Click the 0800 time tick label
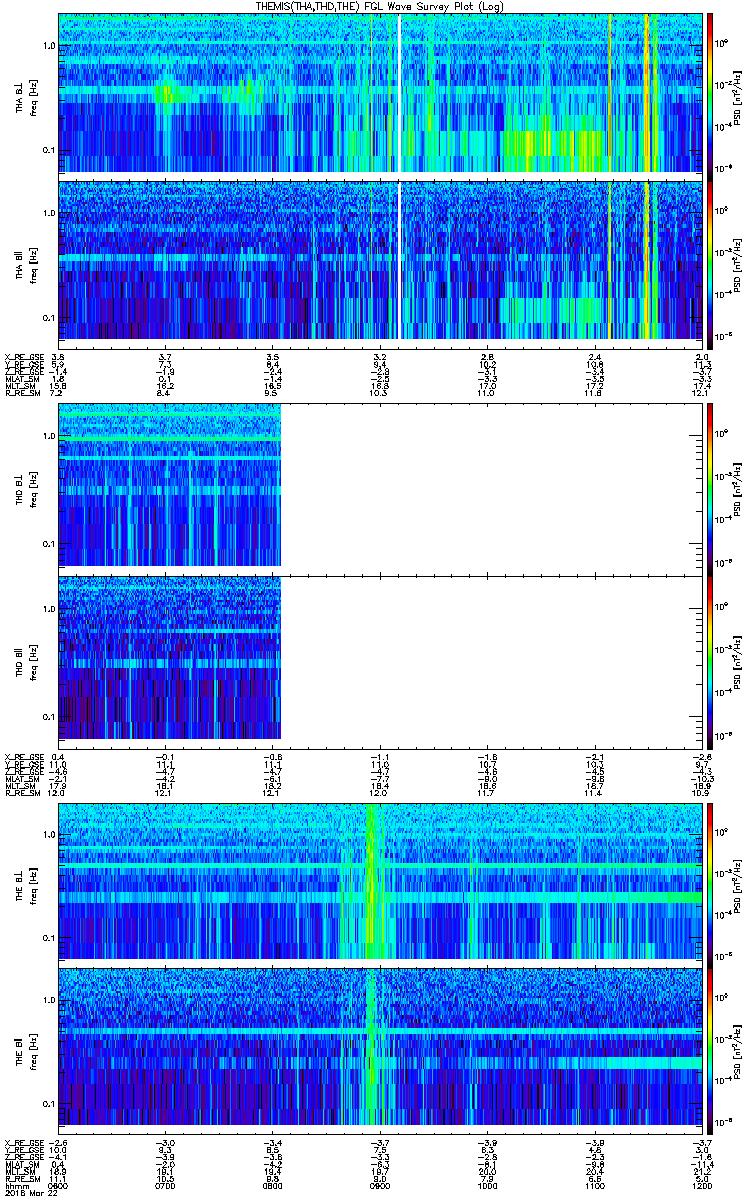750x1200 pixels. (272, 1185)
